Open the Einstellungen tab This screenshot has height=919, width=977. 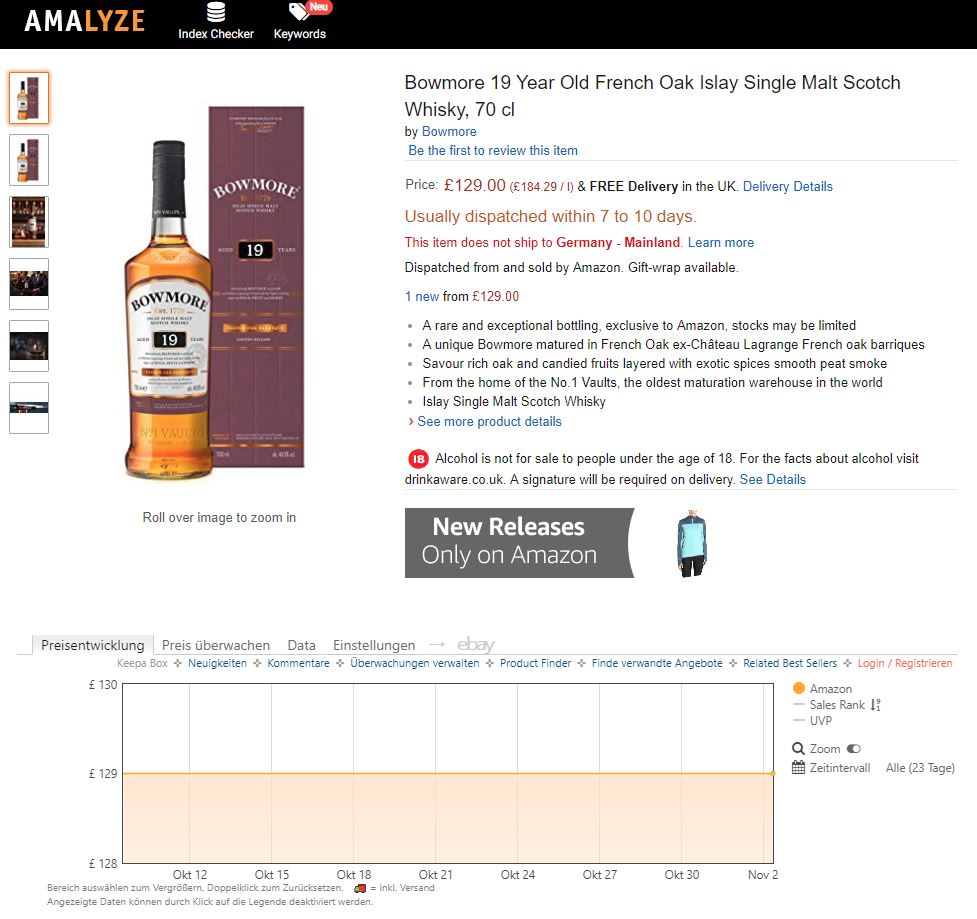coord(374,645)
